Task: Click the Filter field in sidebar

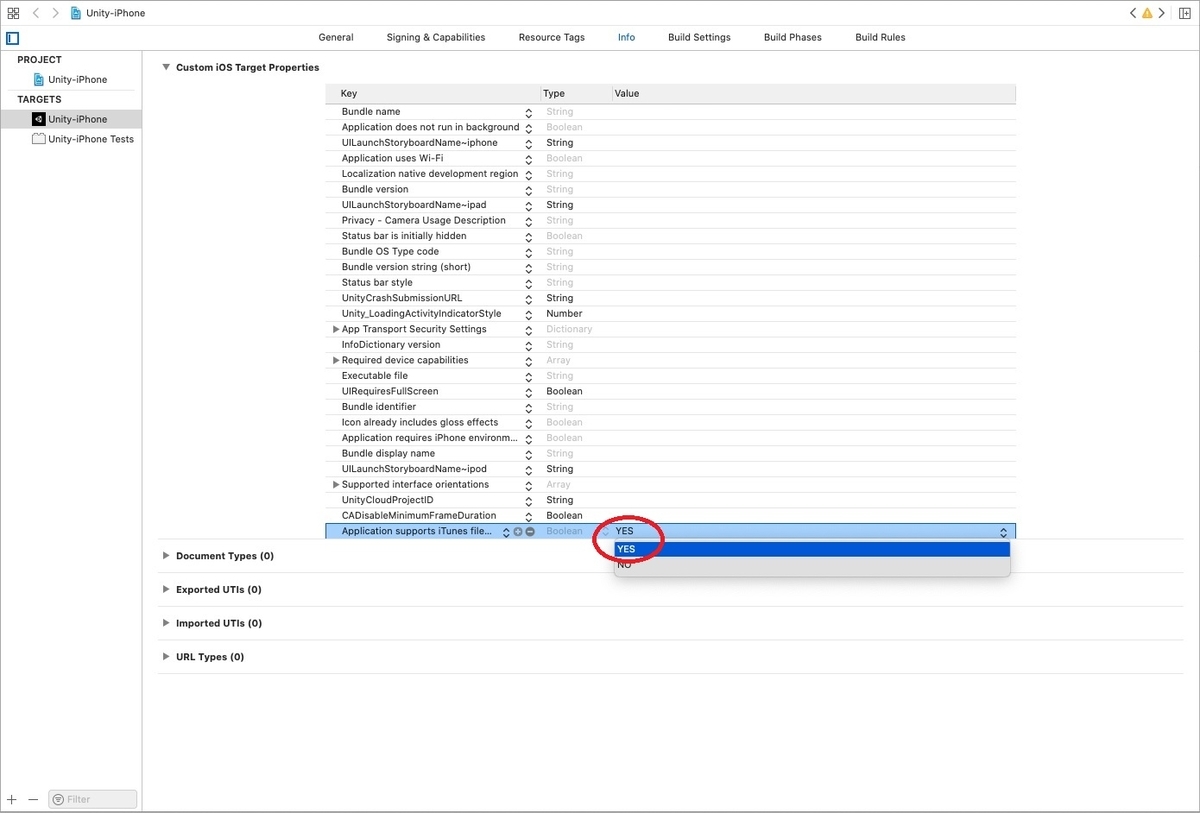Action: pyautogui.click(x=93, y=799)
